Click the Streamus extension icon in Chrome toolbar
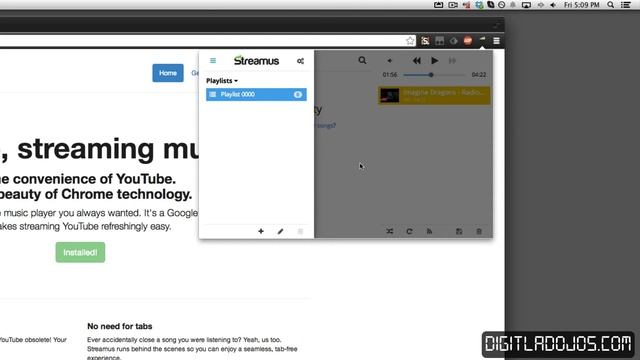 click(x=482, y=40)
